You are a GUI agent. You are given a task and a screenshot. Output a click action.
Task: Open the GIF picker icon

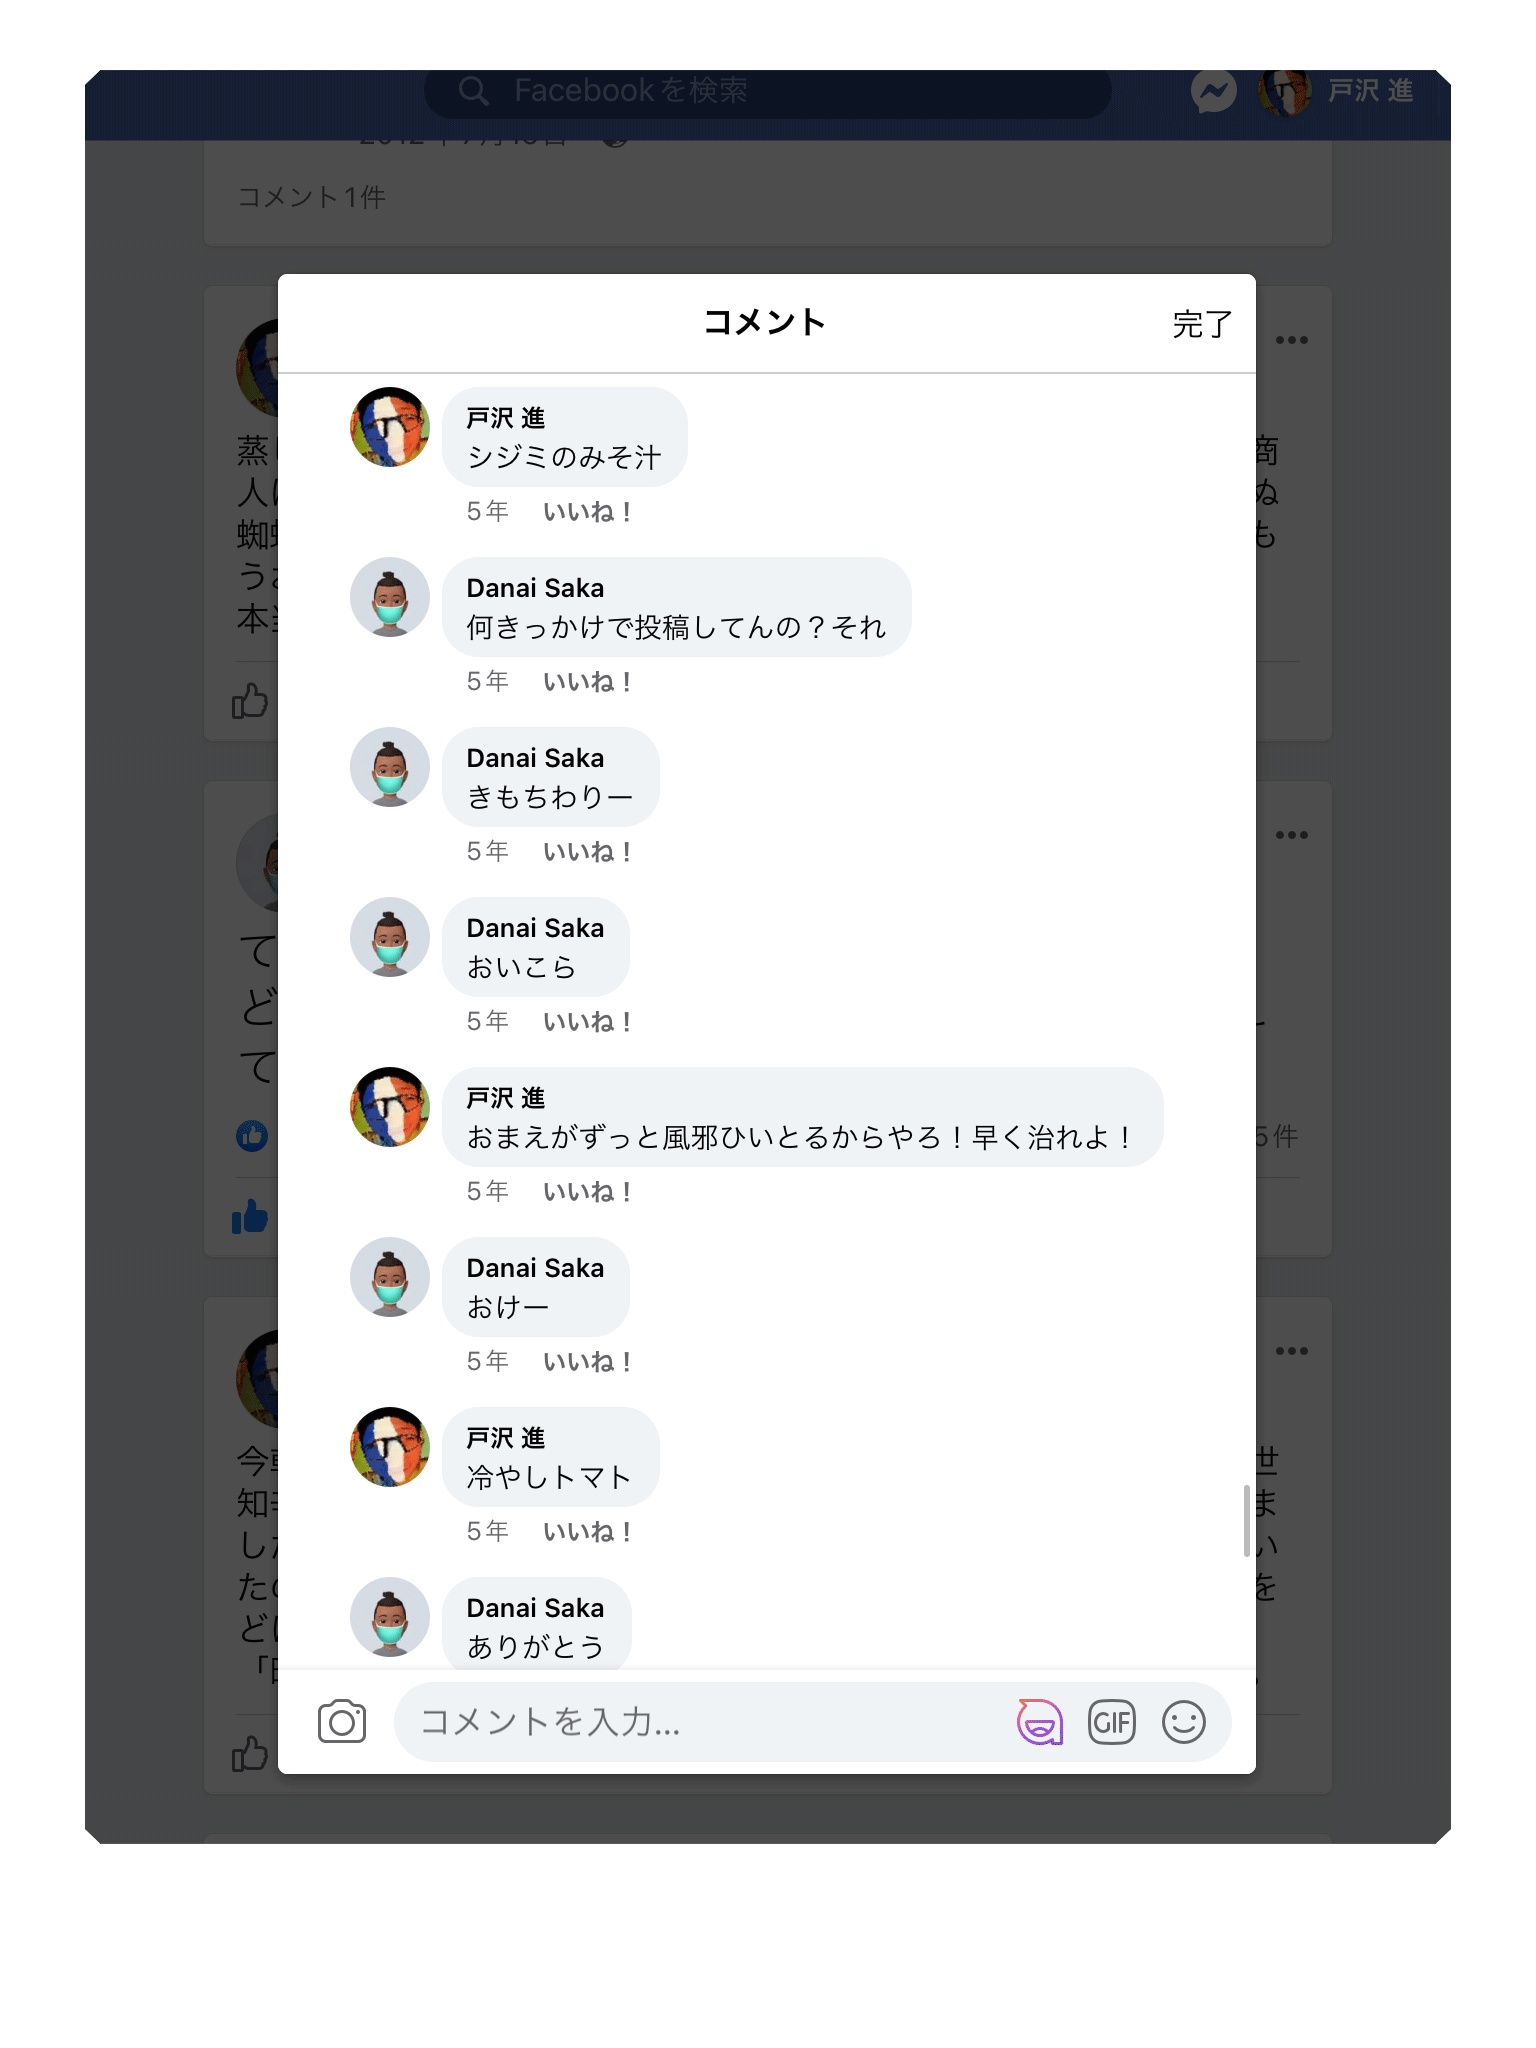pos(1112,1722)
